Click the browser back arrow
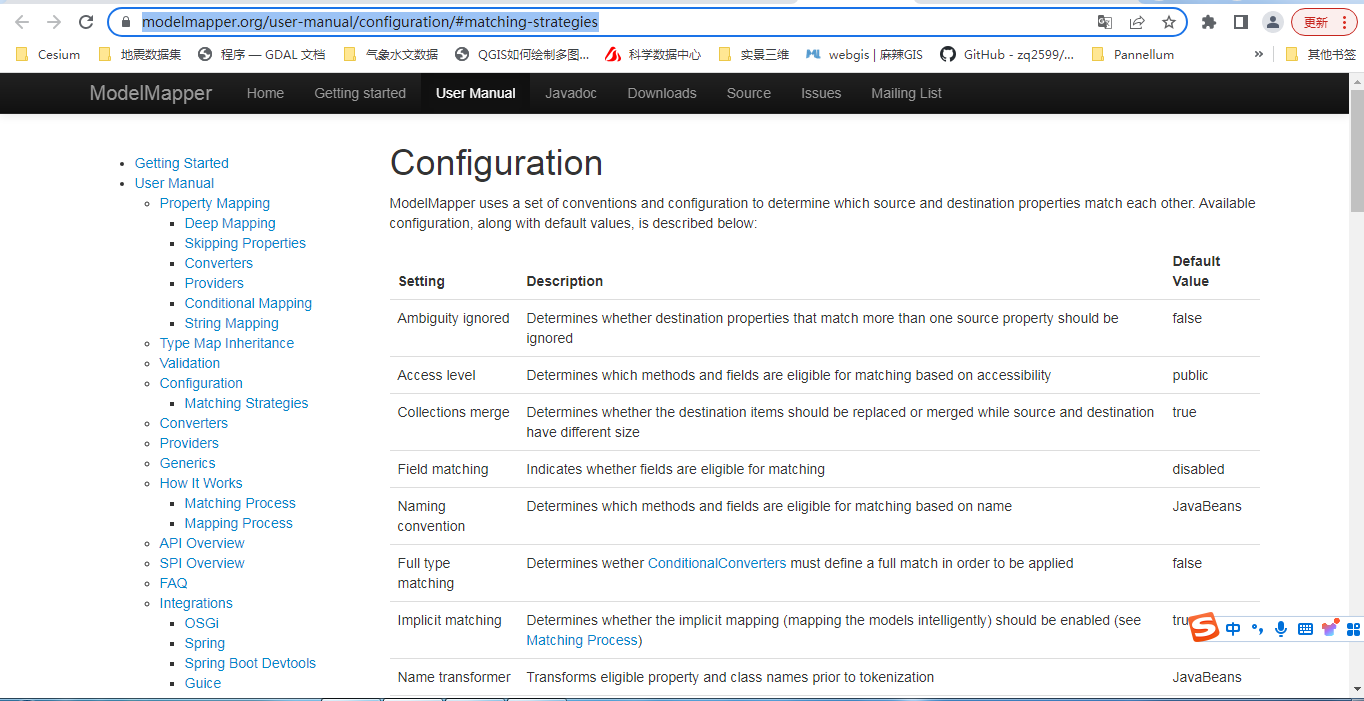 tap(22, 22)
